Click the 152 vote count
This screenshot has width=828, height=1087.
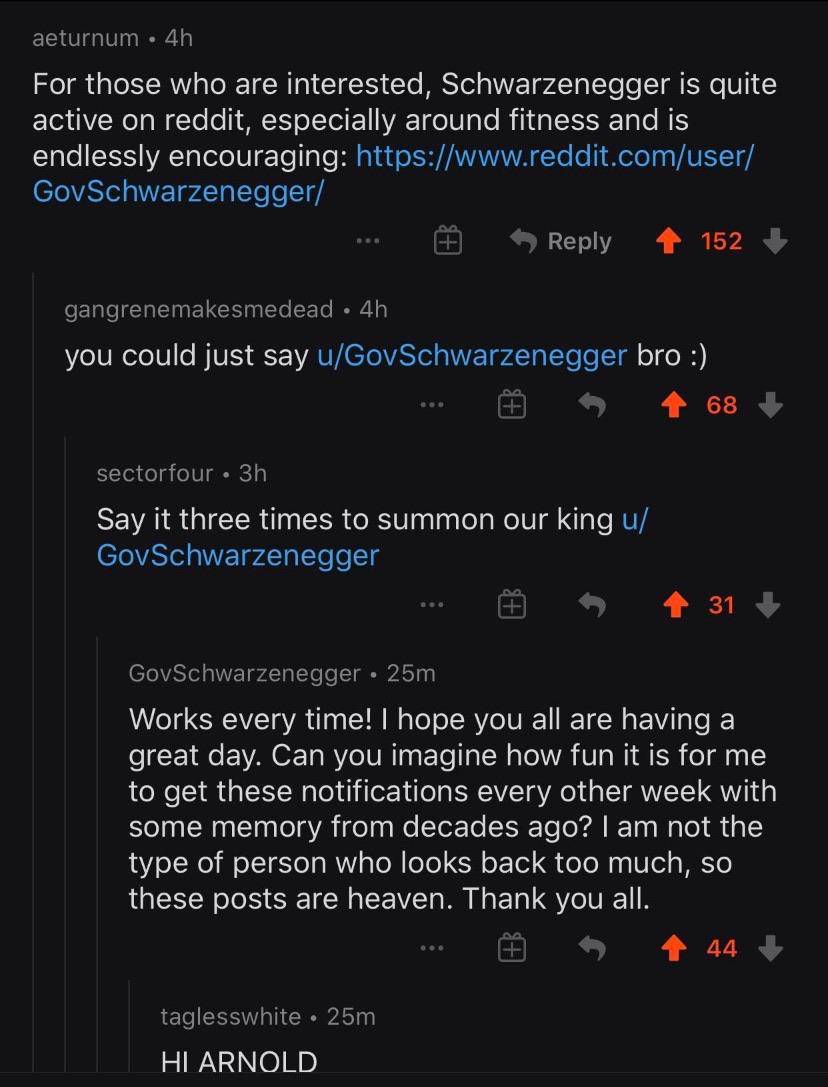coord(722,240)
